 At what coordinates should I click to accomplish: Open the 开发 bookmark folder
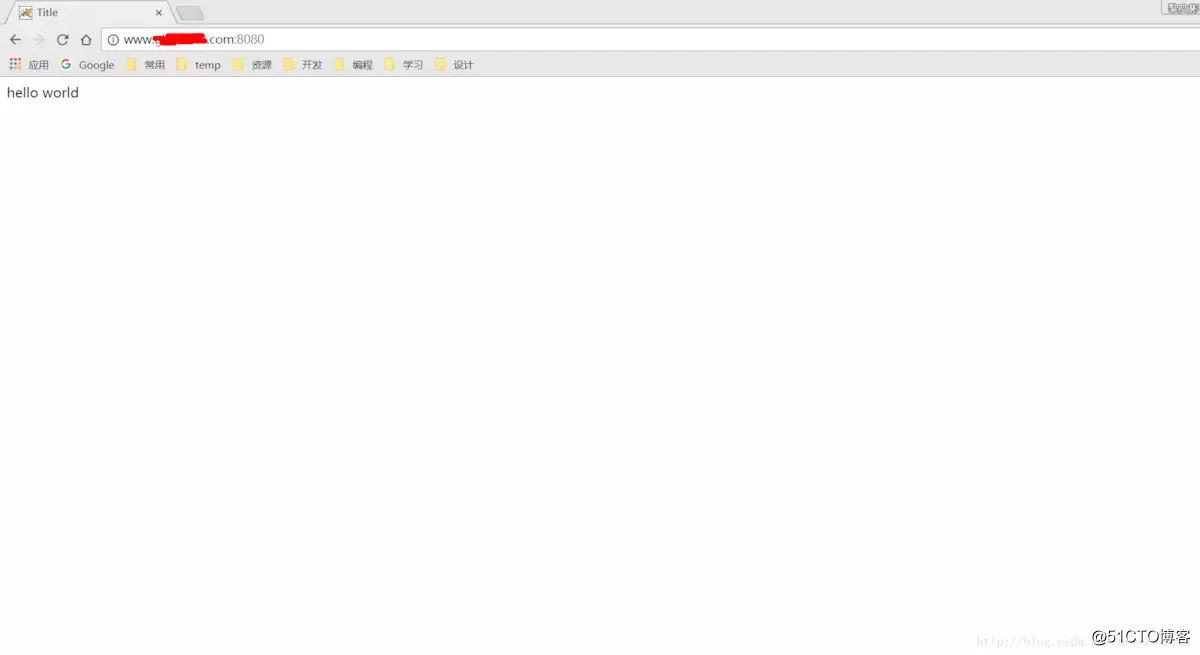[x=303, y=65]
